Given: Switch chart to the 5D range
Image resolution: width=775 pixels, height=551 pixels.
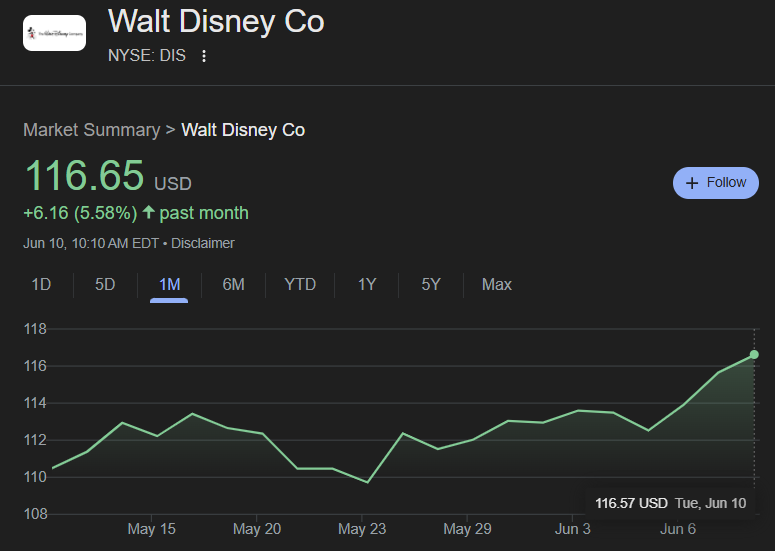Looking at the screenshot, I should [105, 285].
